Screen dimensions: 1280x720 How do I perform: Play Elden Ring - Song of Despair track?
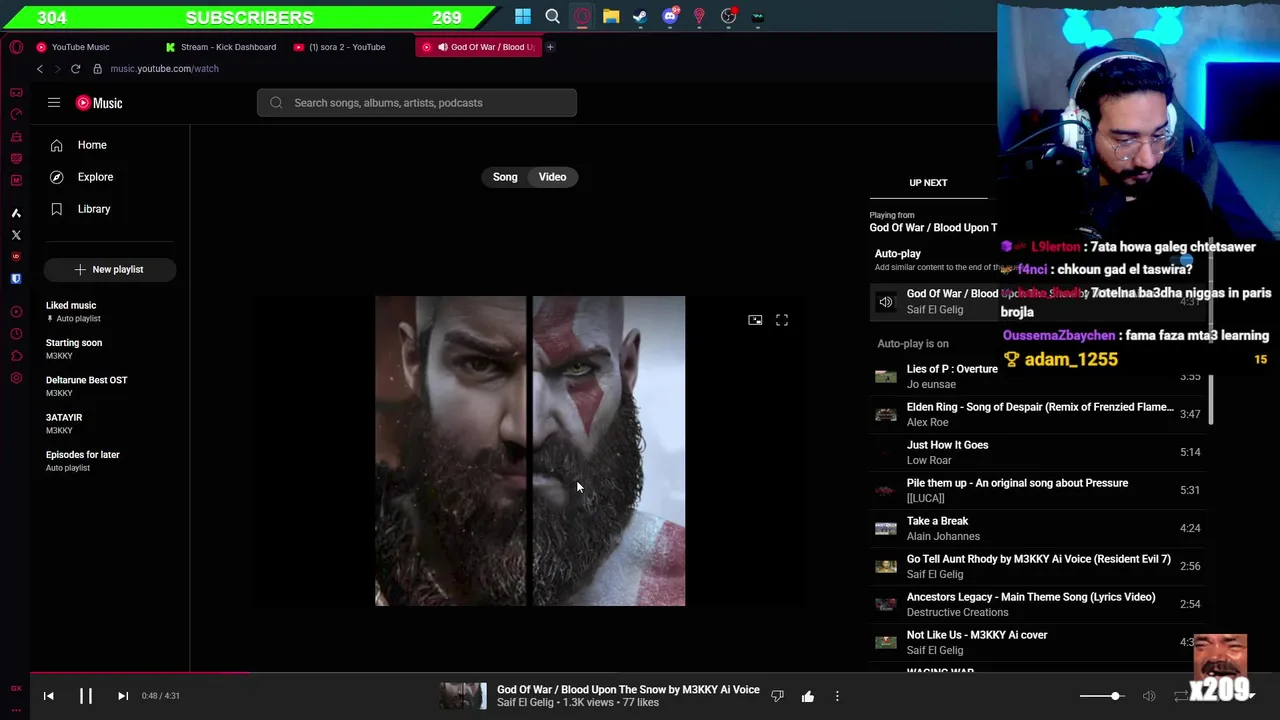1038,414
